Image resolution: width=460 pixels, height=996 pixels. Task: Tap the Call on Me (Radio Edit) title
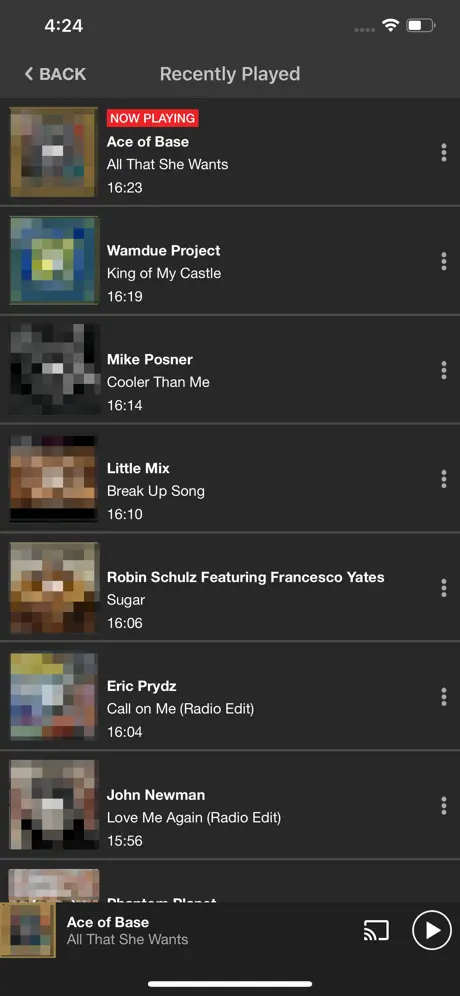(180, 709)
